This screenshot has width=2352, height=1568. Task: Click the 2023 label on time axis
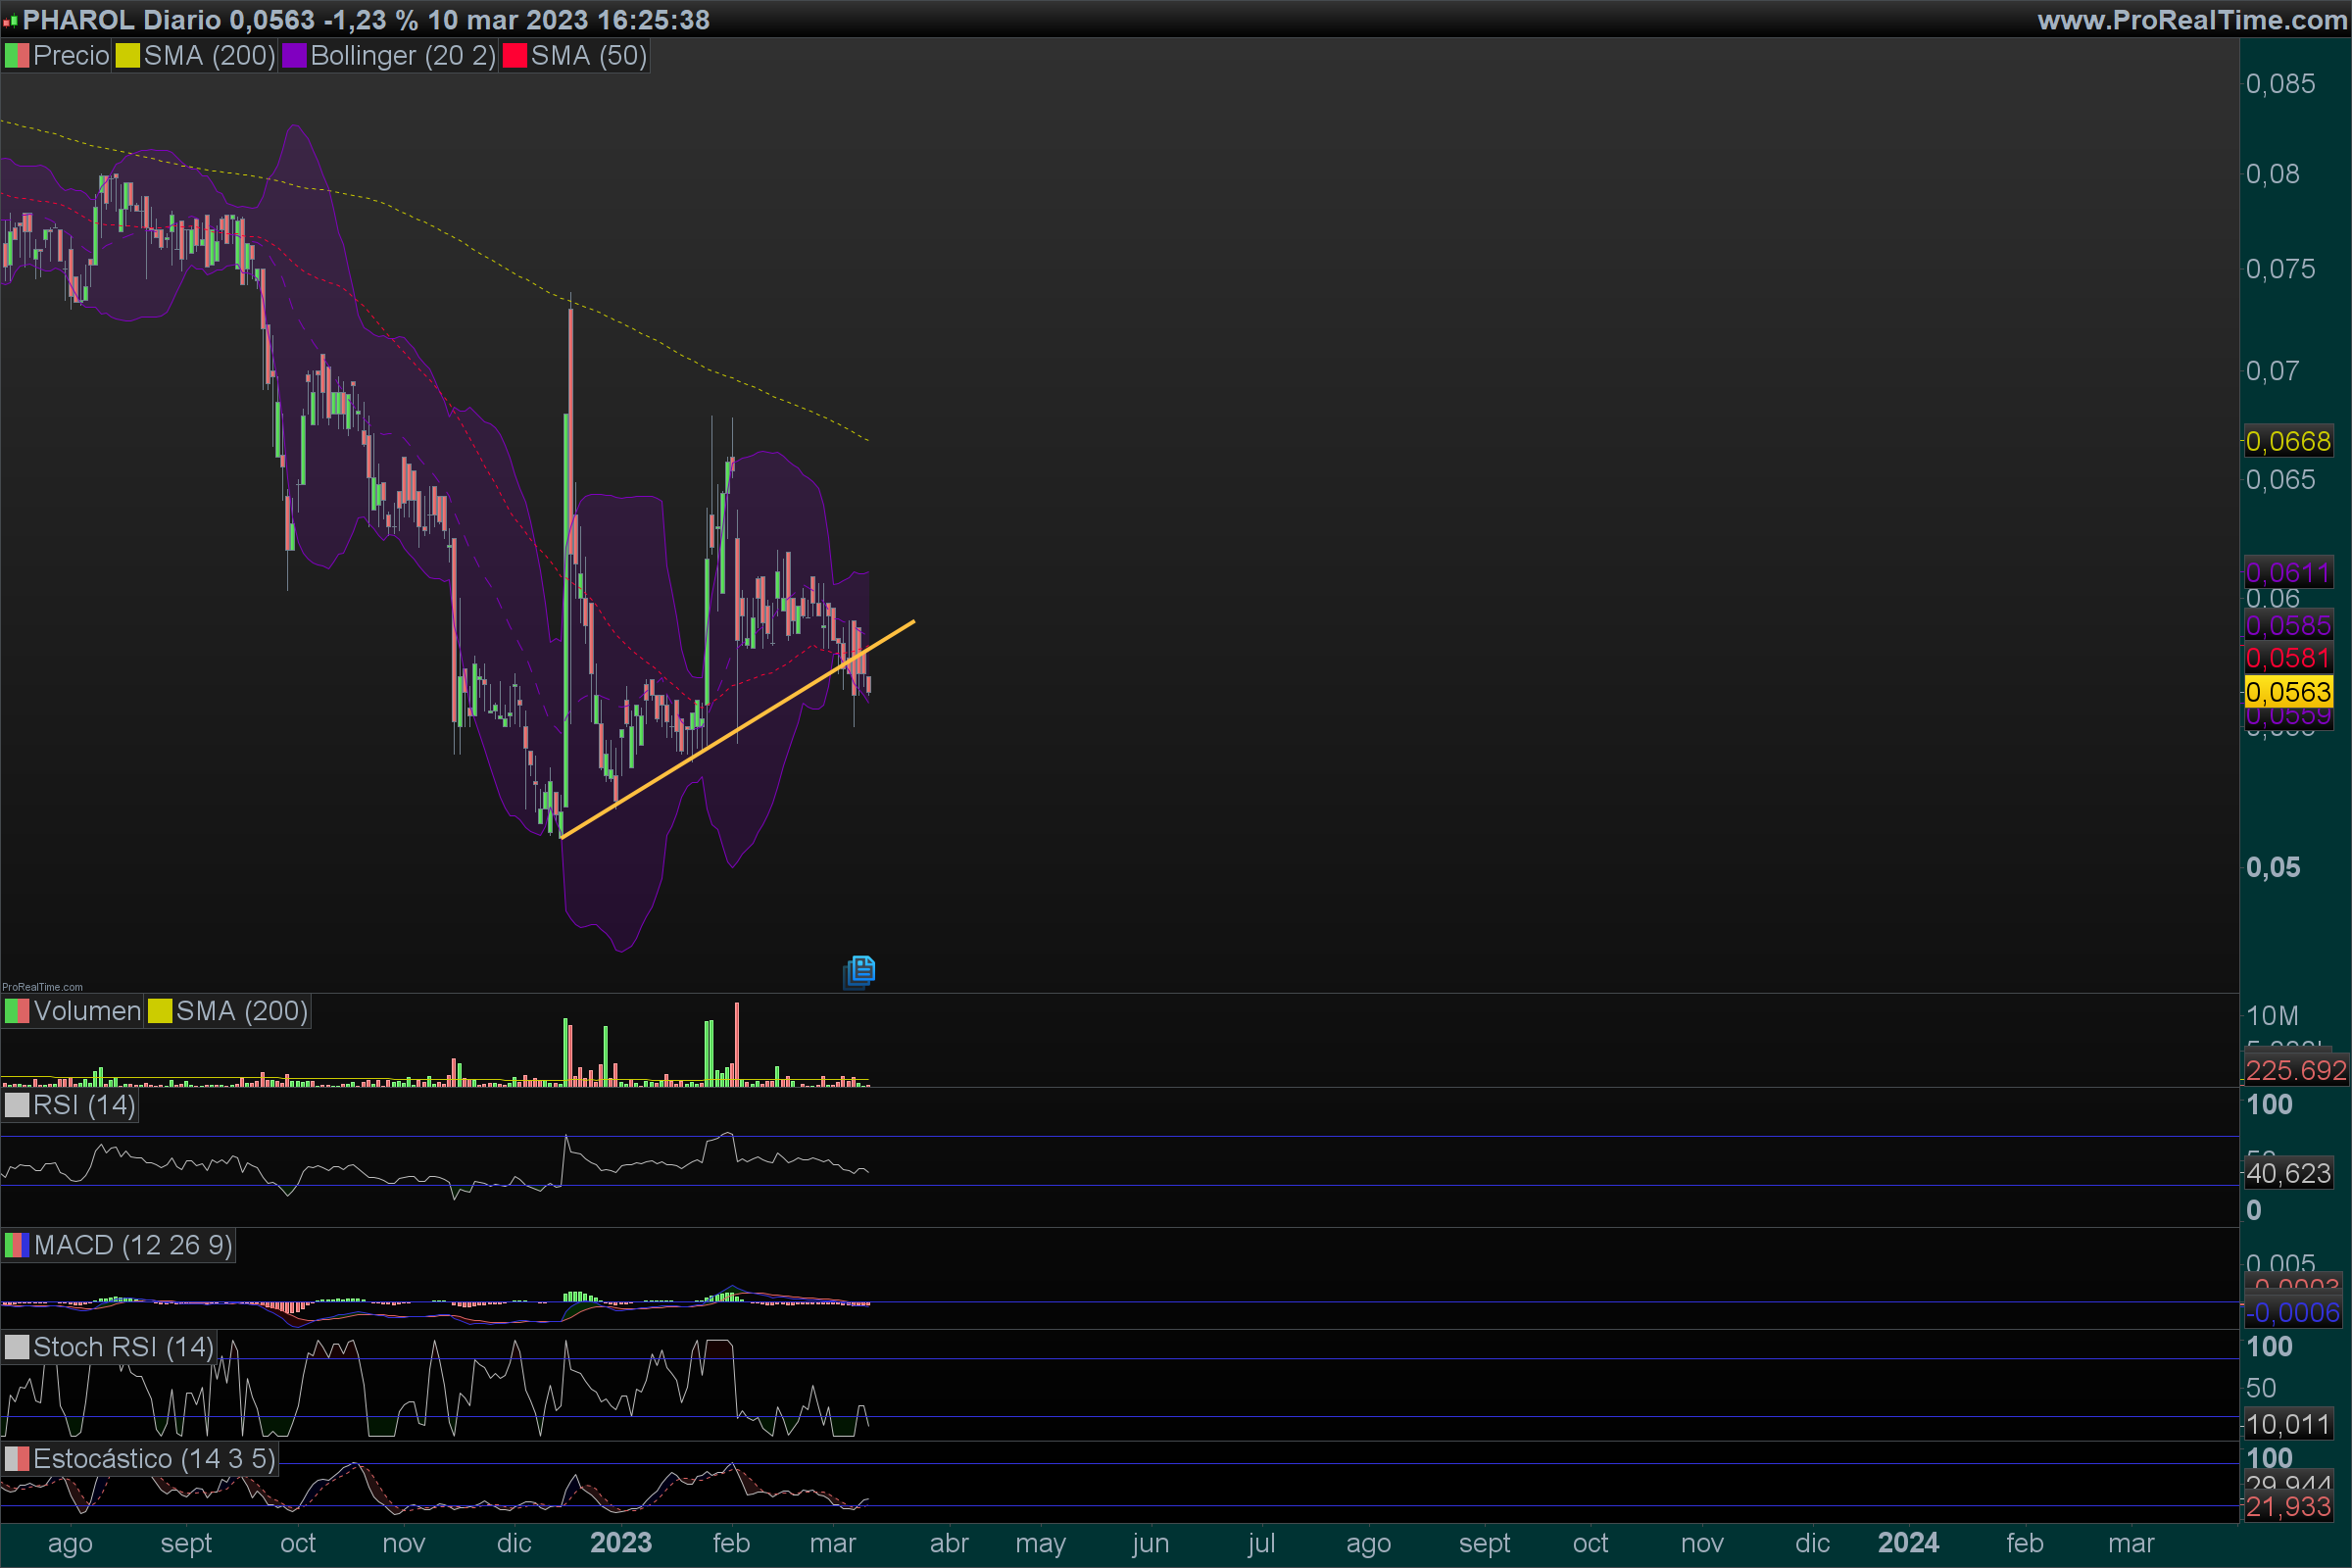click(621, 1543)
